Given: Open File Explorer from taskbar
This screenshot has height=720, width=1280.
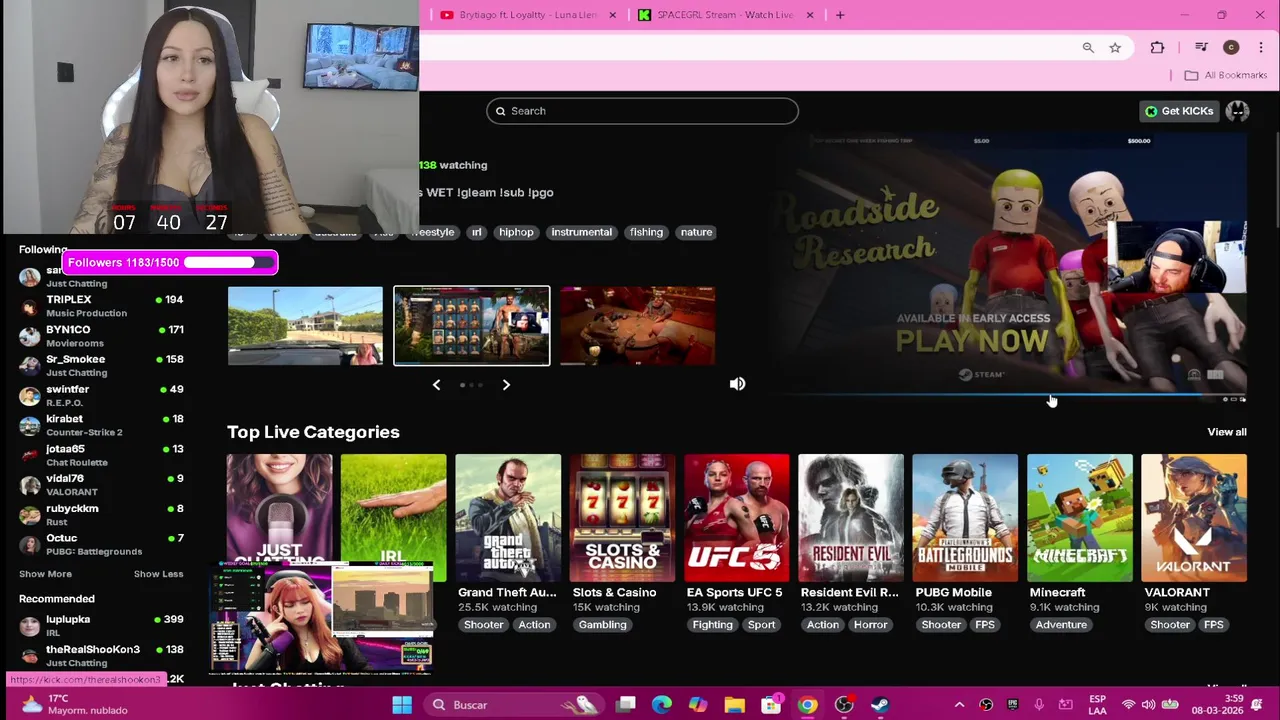Looking at the screenshot, I should (735, 705).
